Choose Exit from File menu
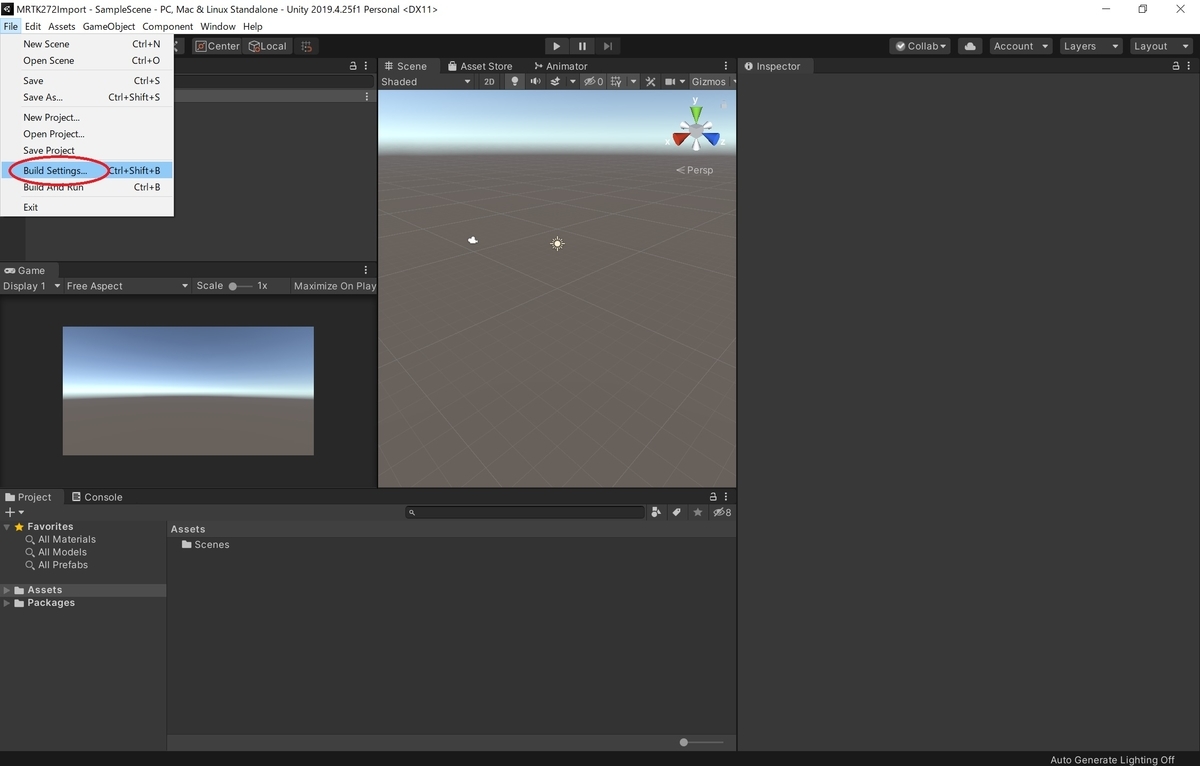 point(87,207)
